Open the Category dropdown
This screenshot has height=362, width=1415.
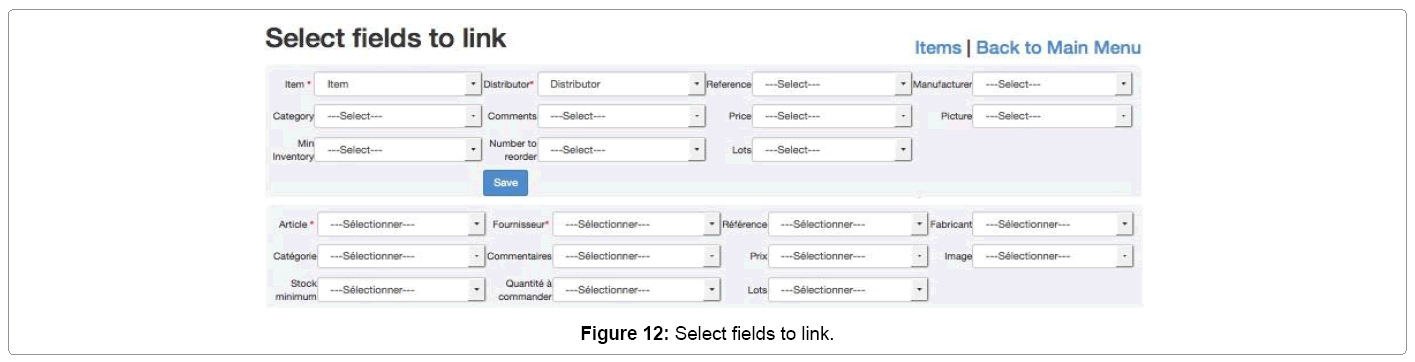point(398,117)
